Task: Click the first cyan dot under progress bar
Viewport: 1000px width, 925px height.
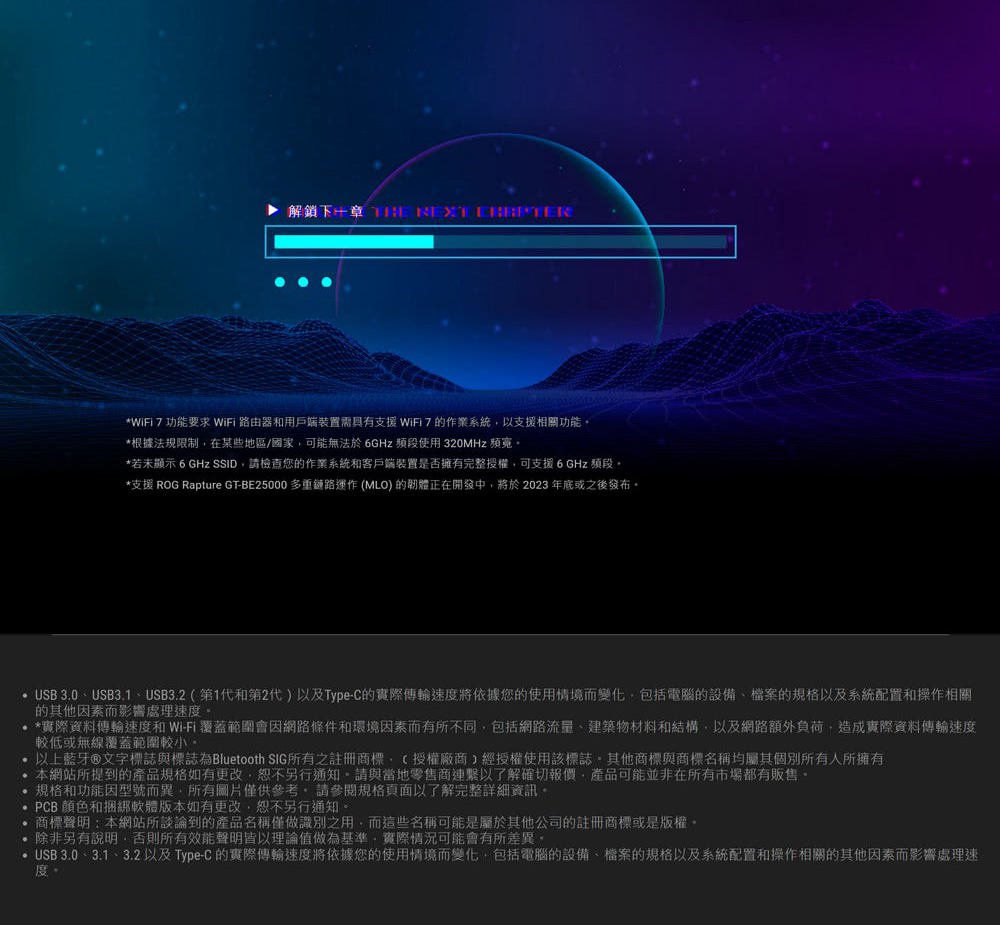Action: point(280,282)
